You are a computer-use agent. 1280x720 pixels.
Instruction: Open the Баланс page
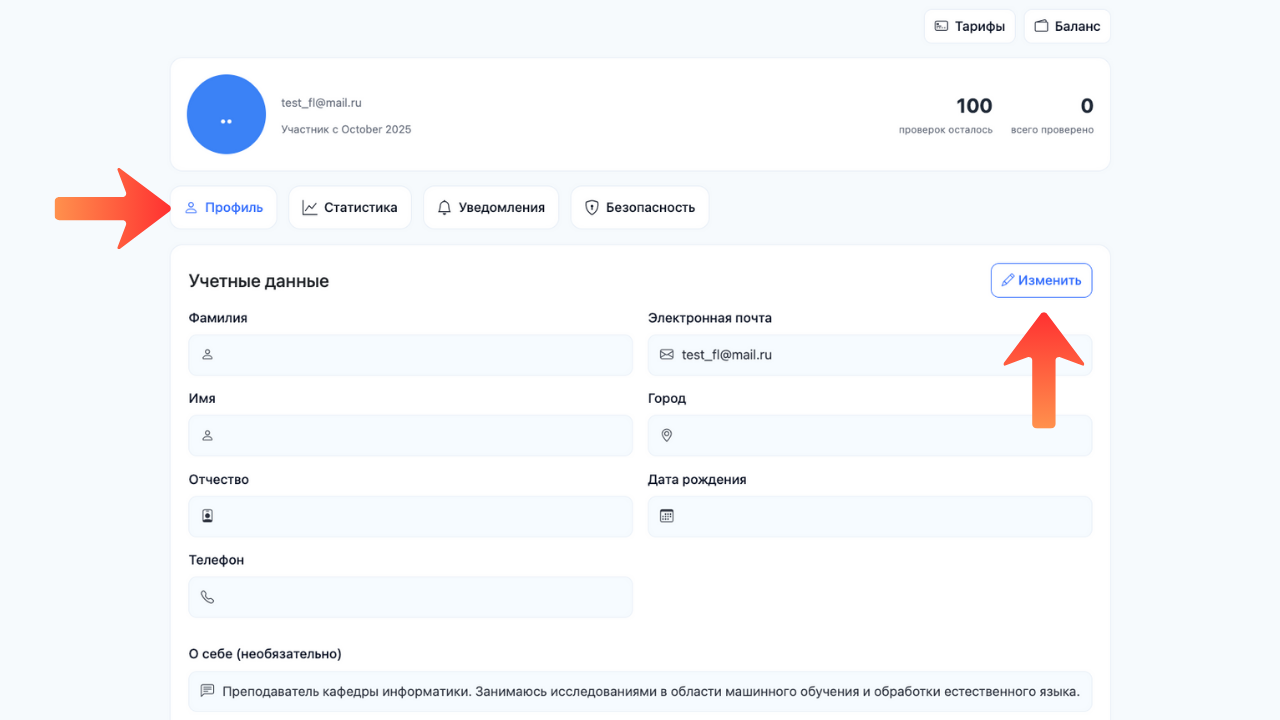click(x=1067, y=26)
